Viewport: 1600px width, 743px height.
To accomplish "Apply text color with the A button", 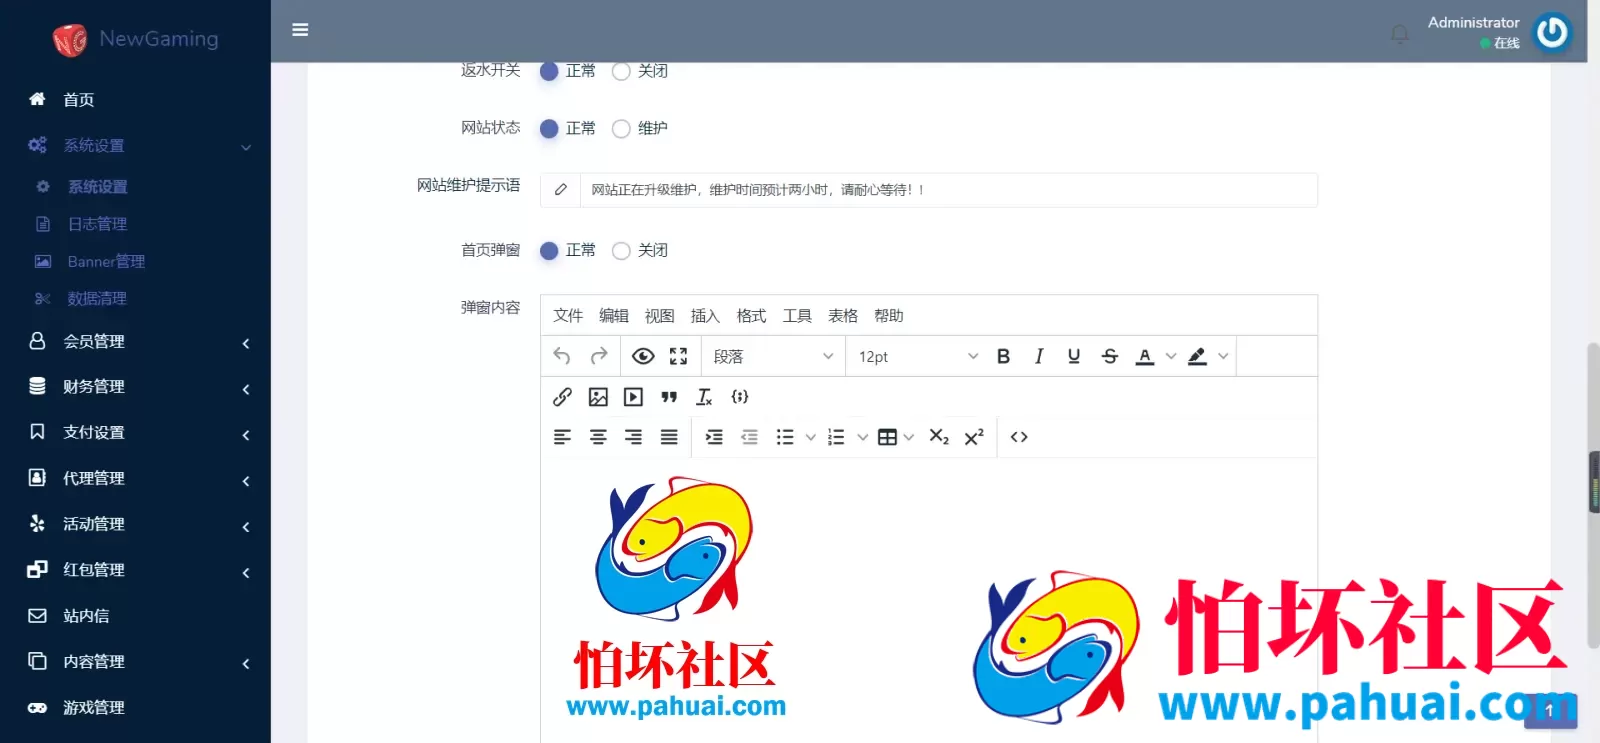I will [x=1145, y=356].
